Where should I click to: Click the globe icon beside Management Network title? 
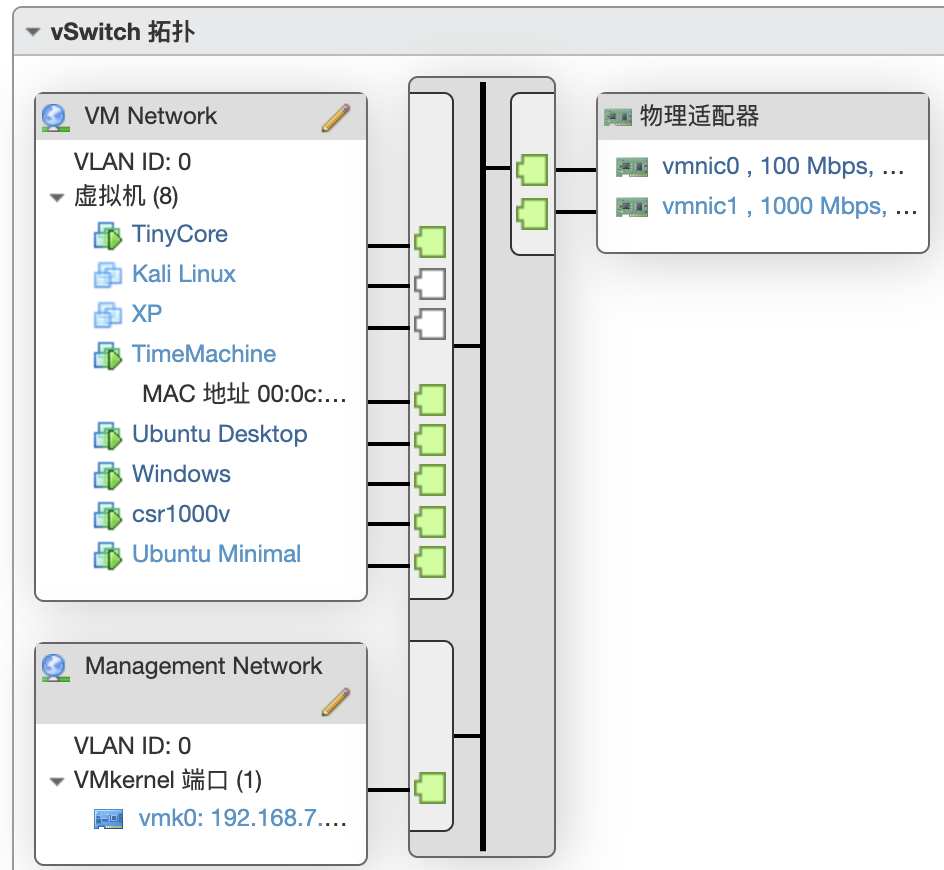[55, 665]
